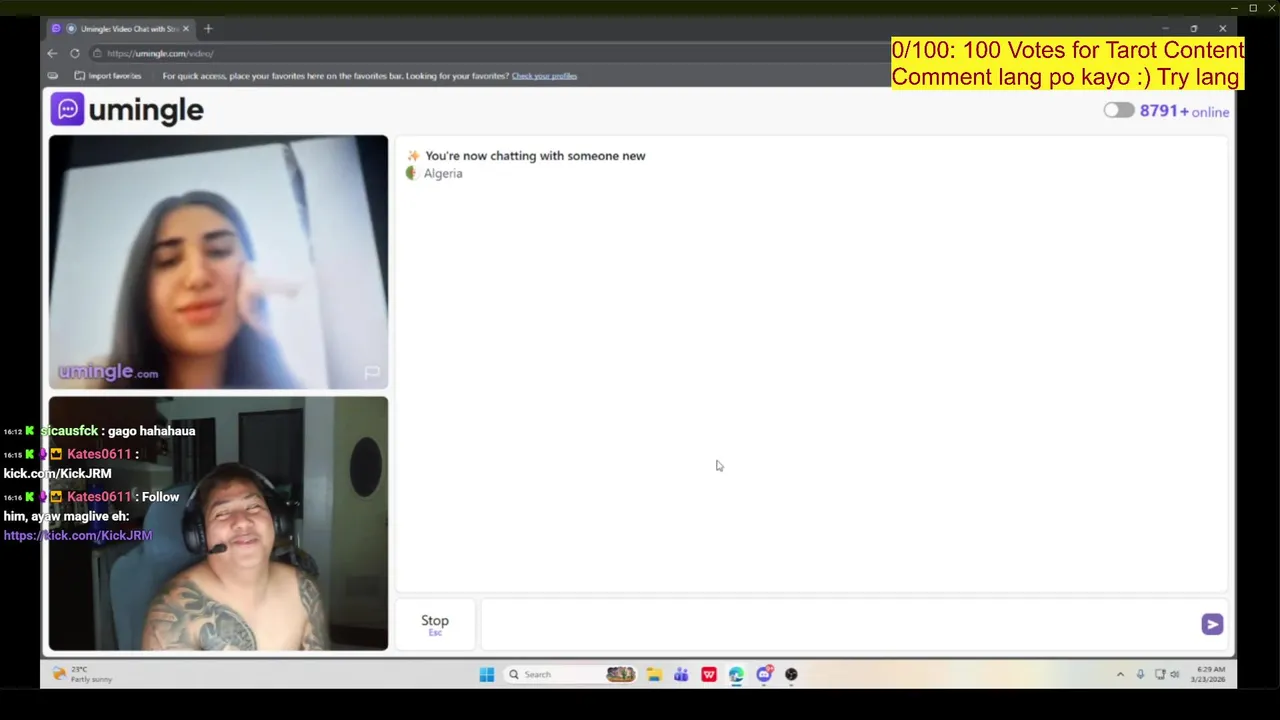
Task: Click the Import favorites folder icon
Action: [x=79, y=76]
